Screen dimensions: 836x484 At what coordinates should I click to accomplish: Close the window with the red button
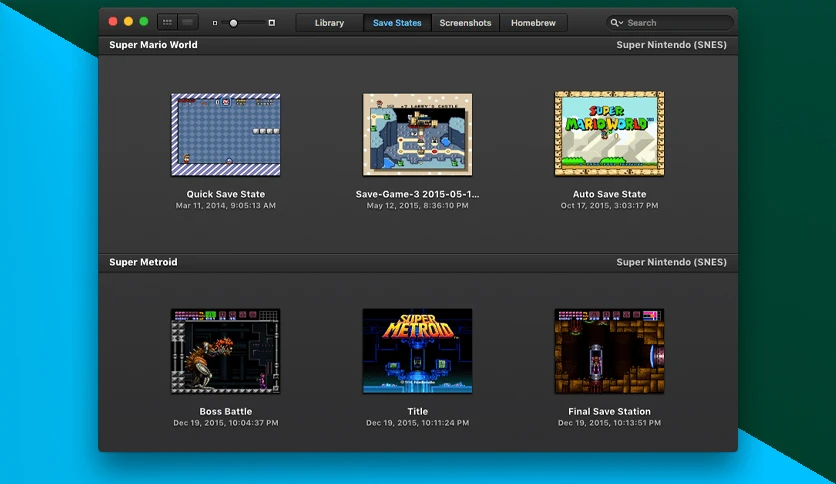pos(113,21)
